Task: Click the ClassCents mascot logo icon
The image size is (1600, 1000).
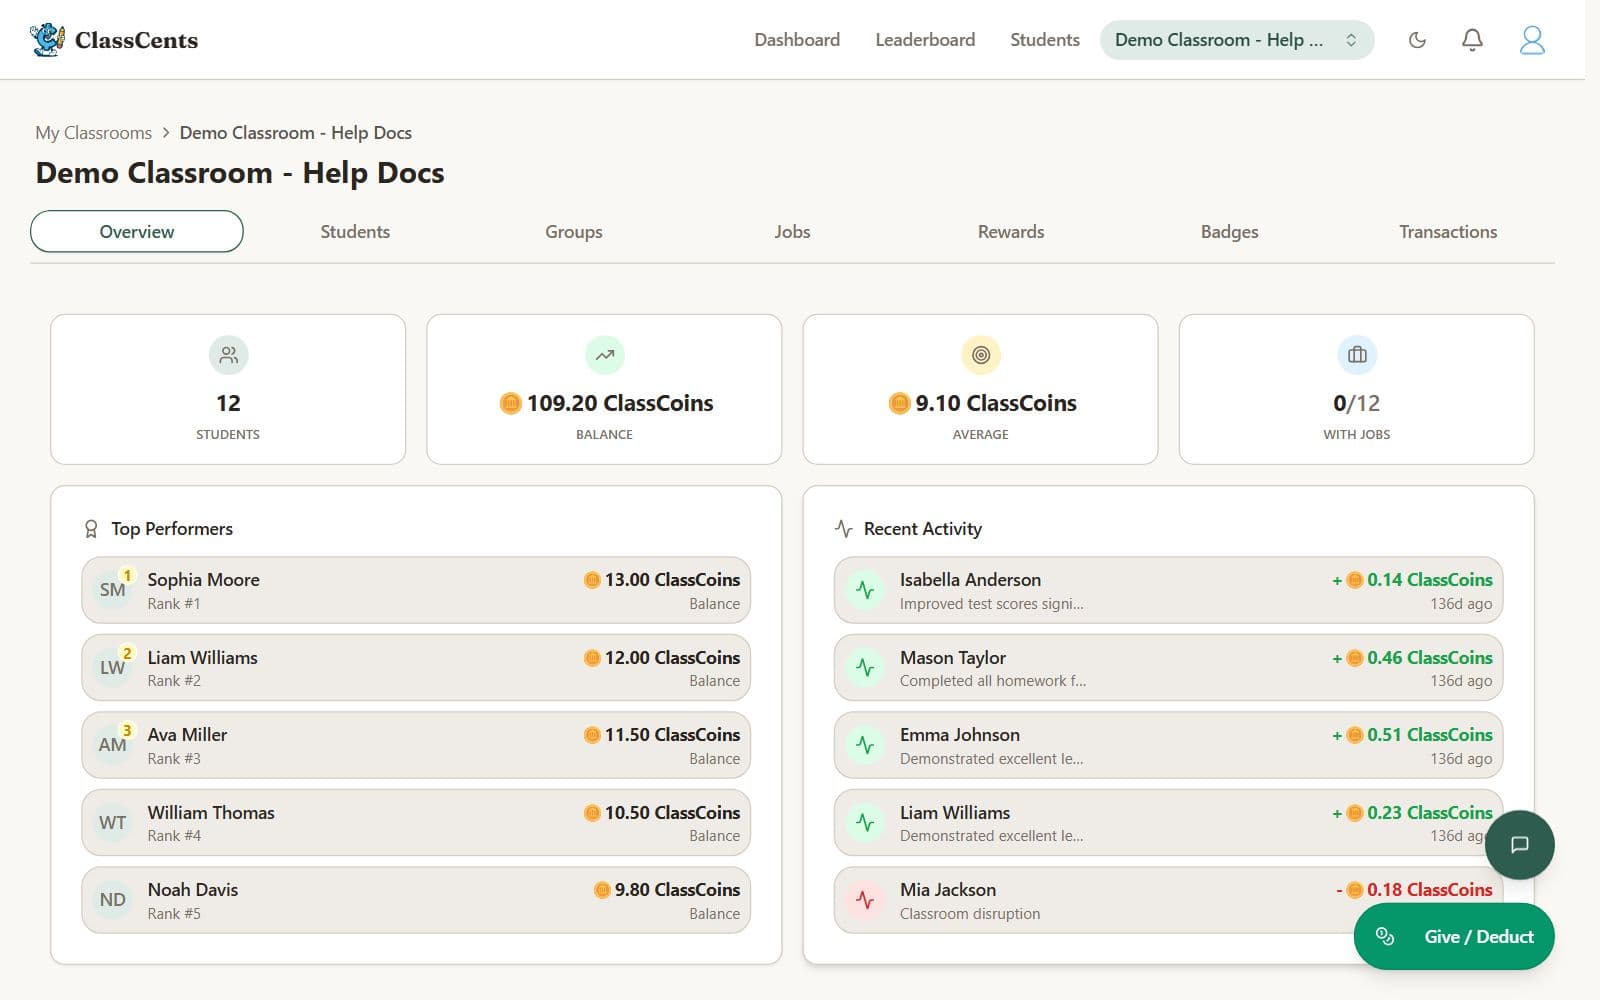Action: [x=47, y=40]
